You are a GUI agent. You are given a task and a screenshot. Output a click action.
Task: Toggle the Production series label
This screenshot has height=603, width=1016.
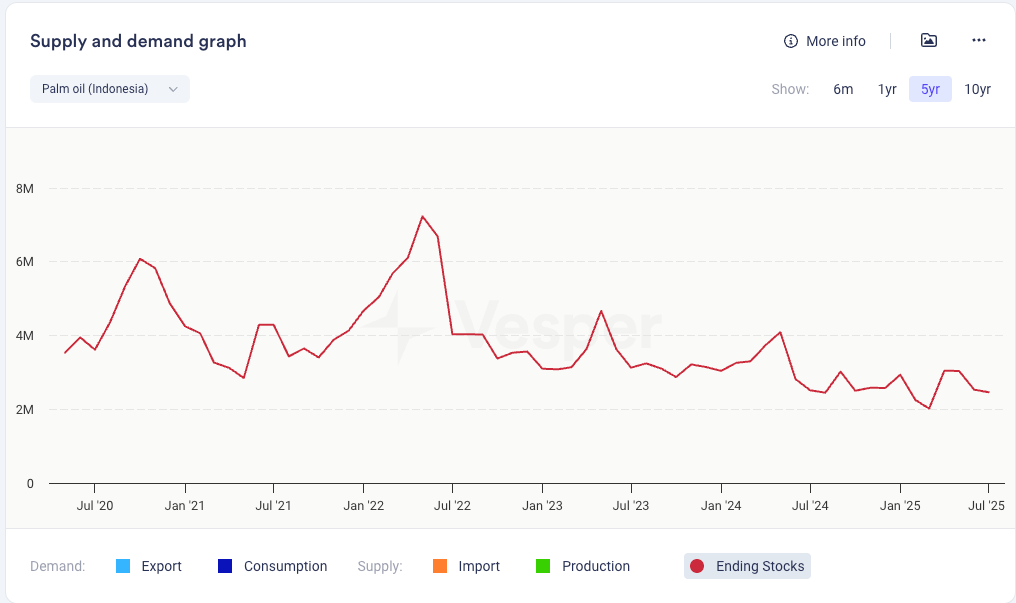[x=596, y=566]
